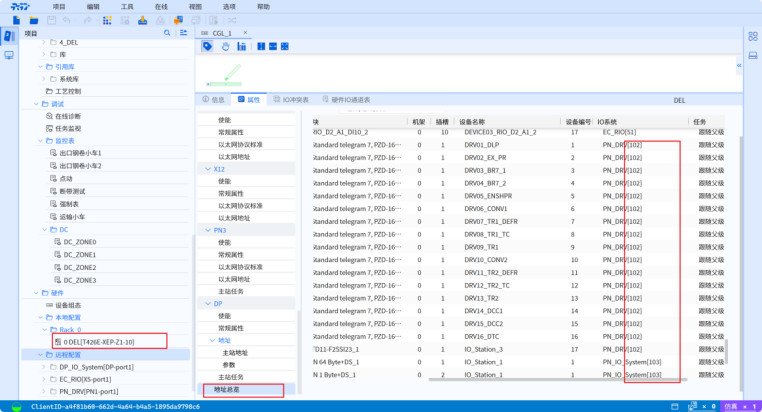The image size is (762, 412).
Task: Collapse the DC tree node
Action: [36, 229]
